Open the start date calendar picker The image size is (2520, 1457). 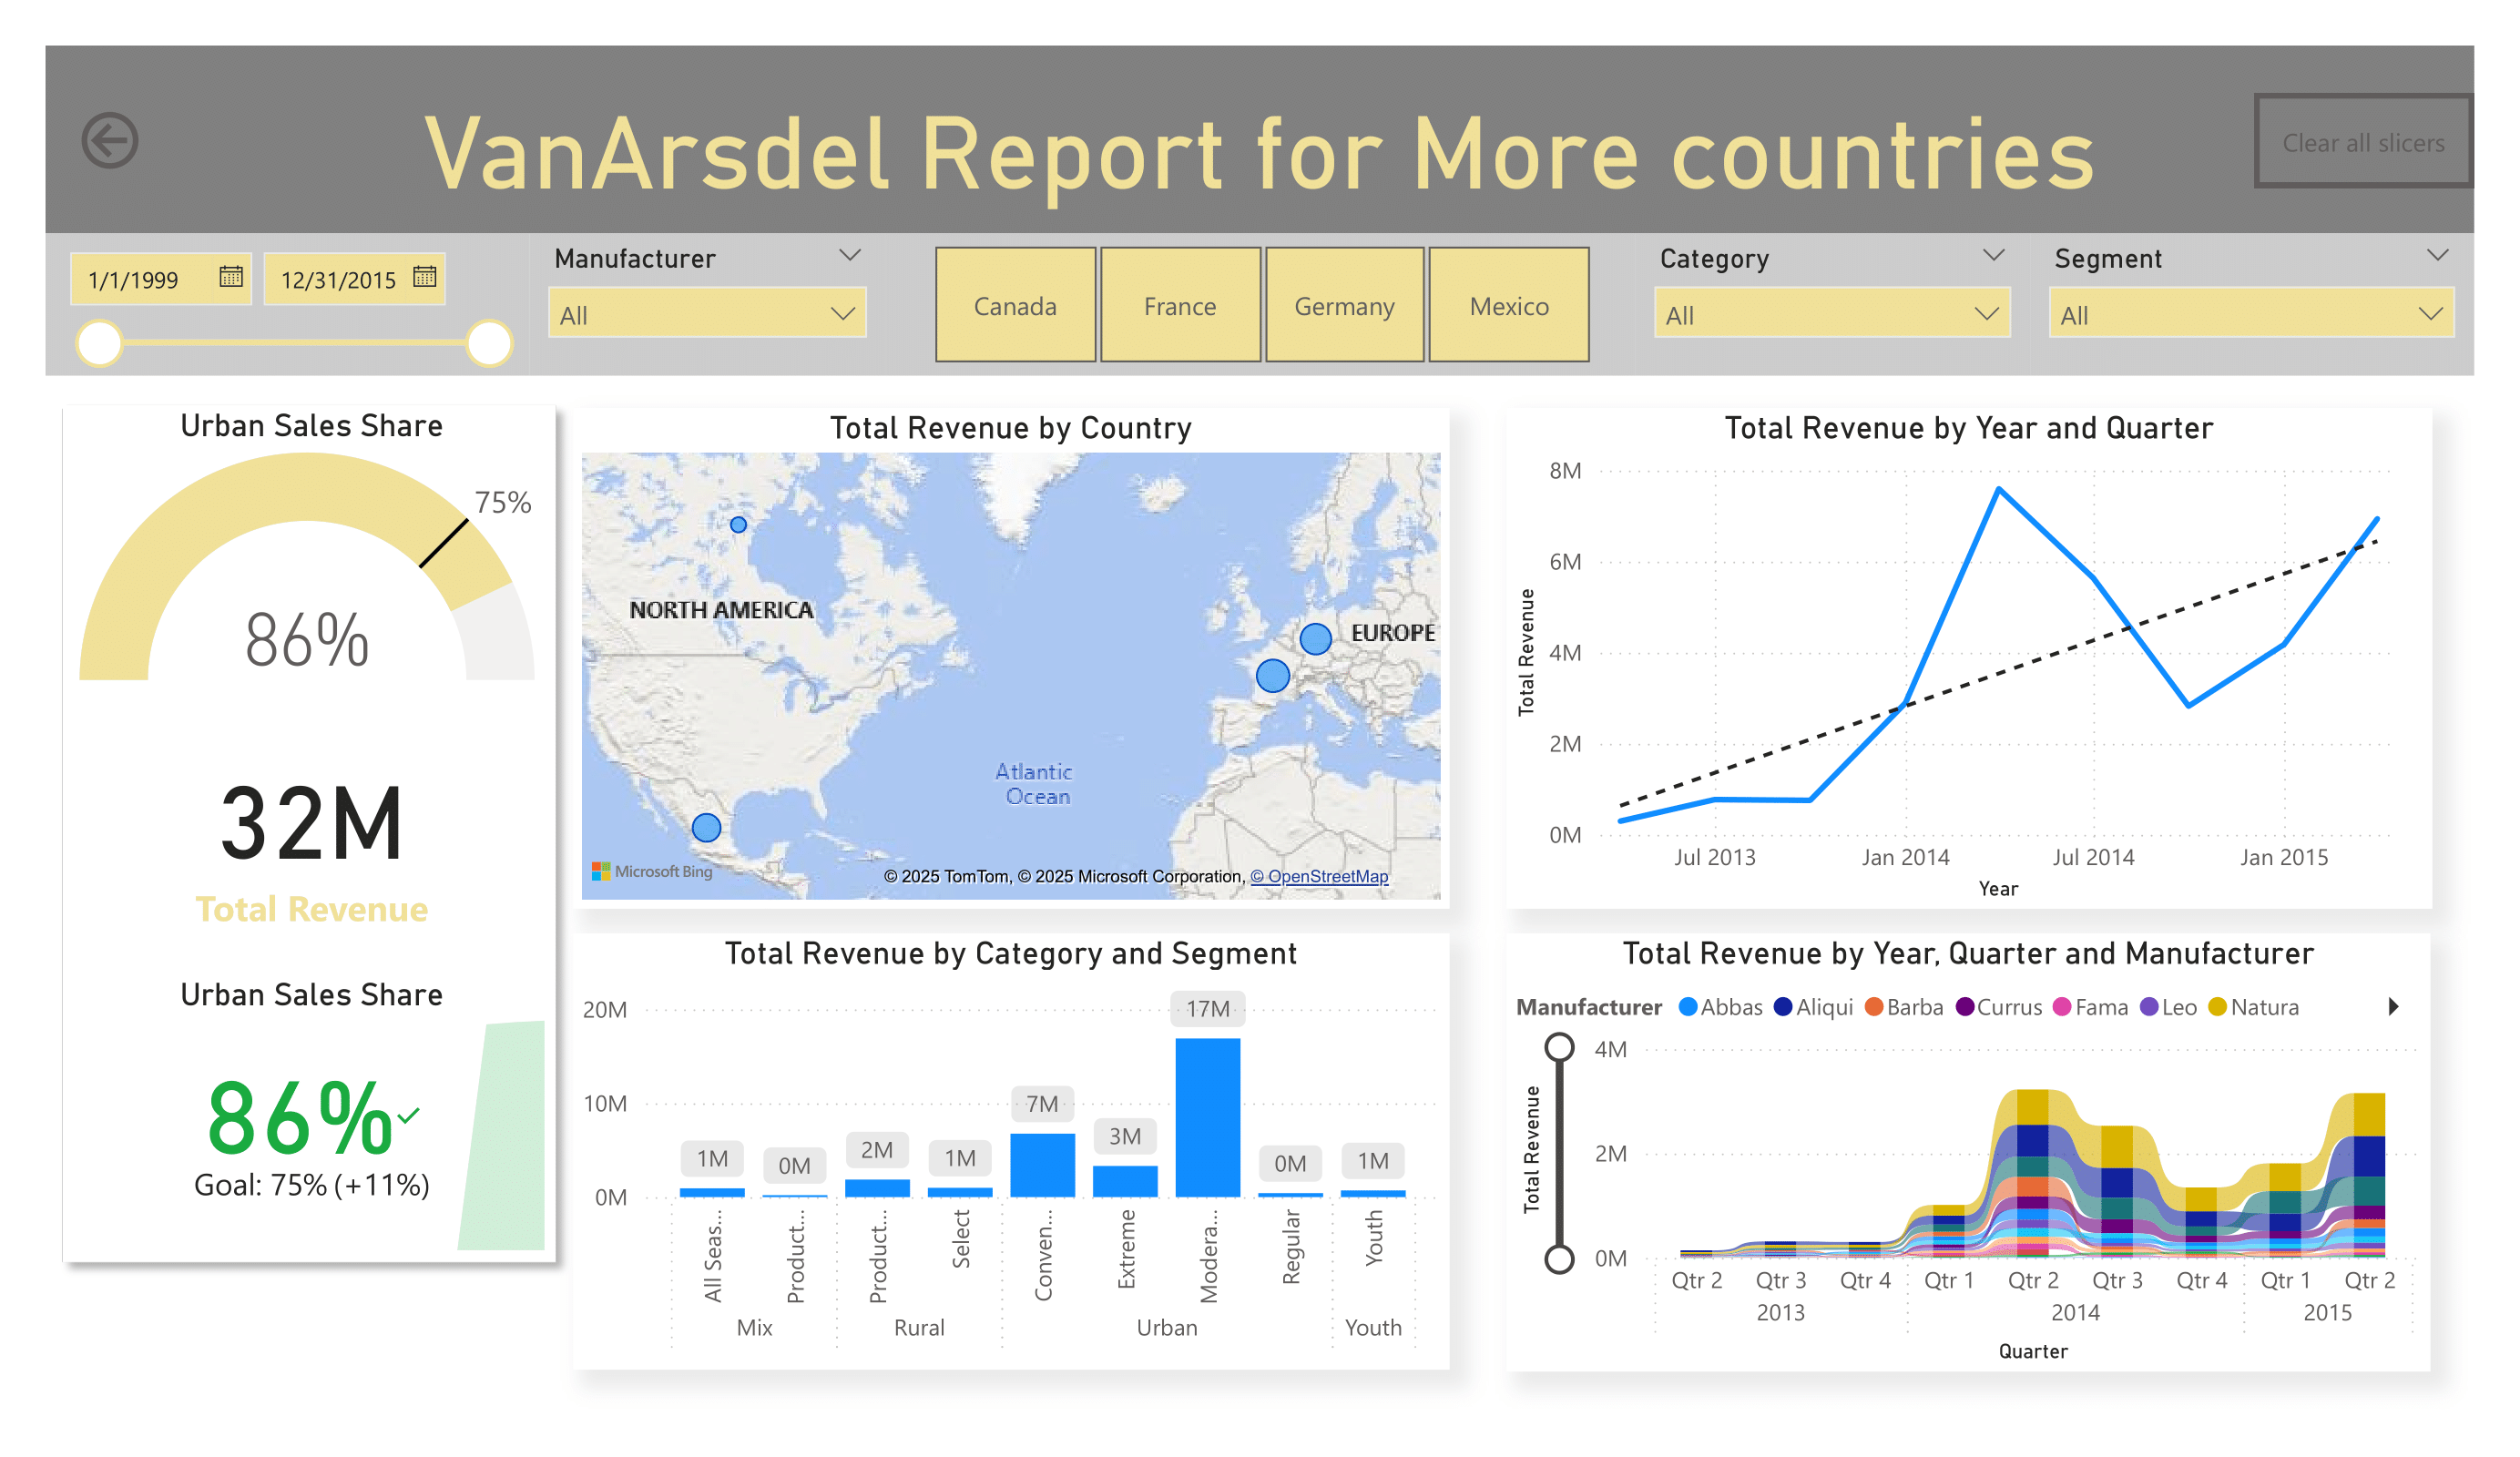tap(231, 277)
